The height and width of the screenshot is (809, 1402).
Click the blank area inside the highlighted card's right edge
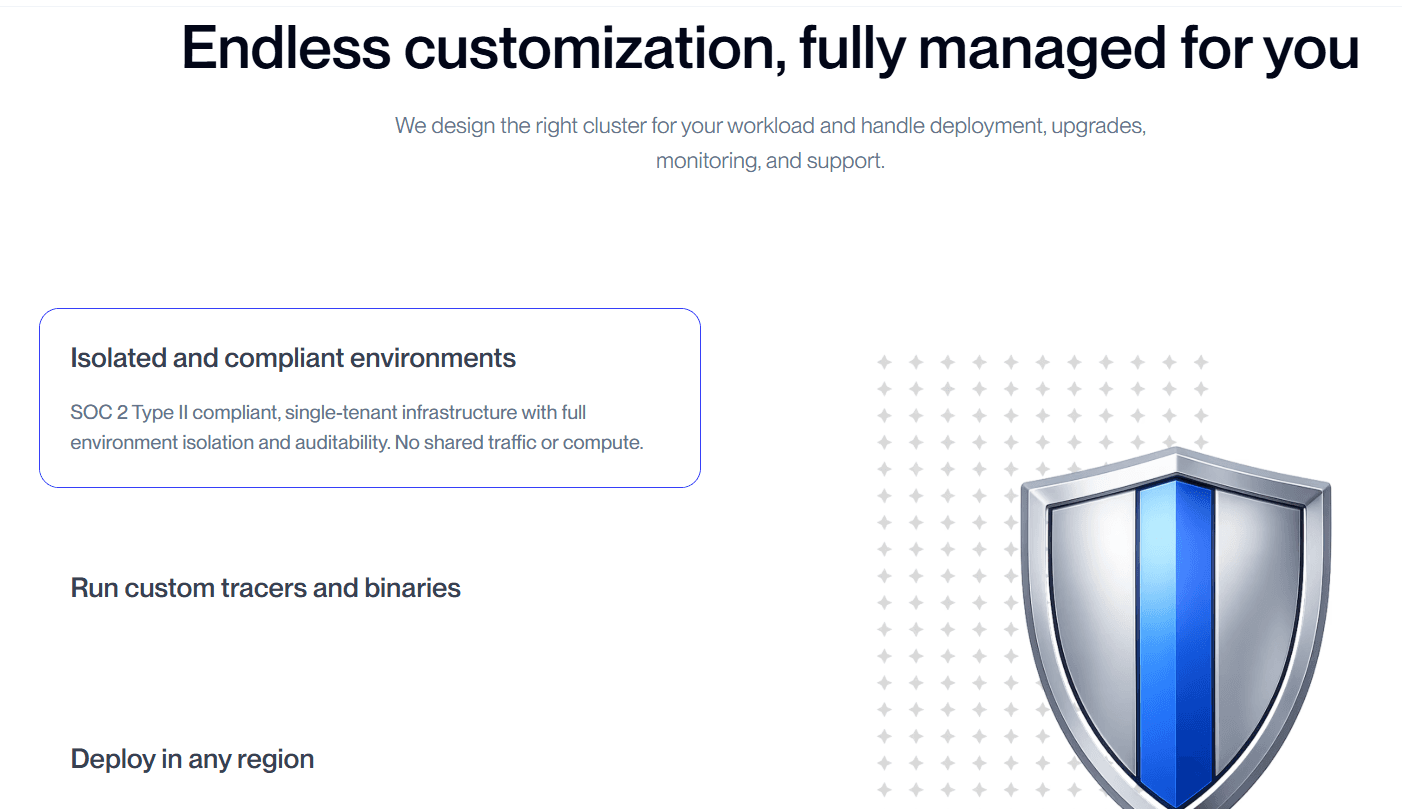[672, 398]
